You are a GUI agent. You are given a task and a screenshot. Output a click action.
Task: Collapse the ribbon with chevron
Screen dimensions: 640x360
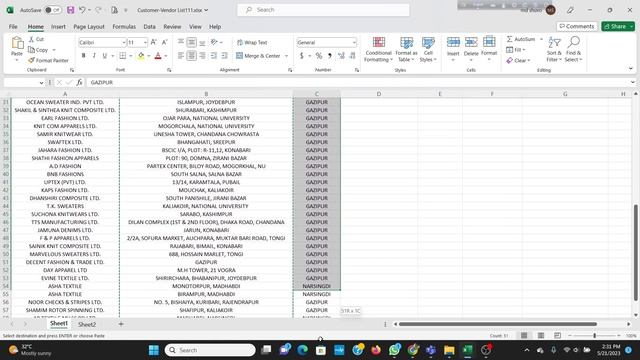631,69
